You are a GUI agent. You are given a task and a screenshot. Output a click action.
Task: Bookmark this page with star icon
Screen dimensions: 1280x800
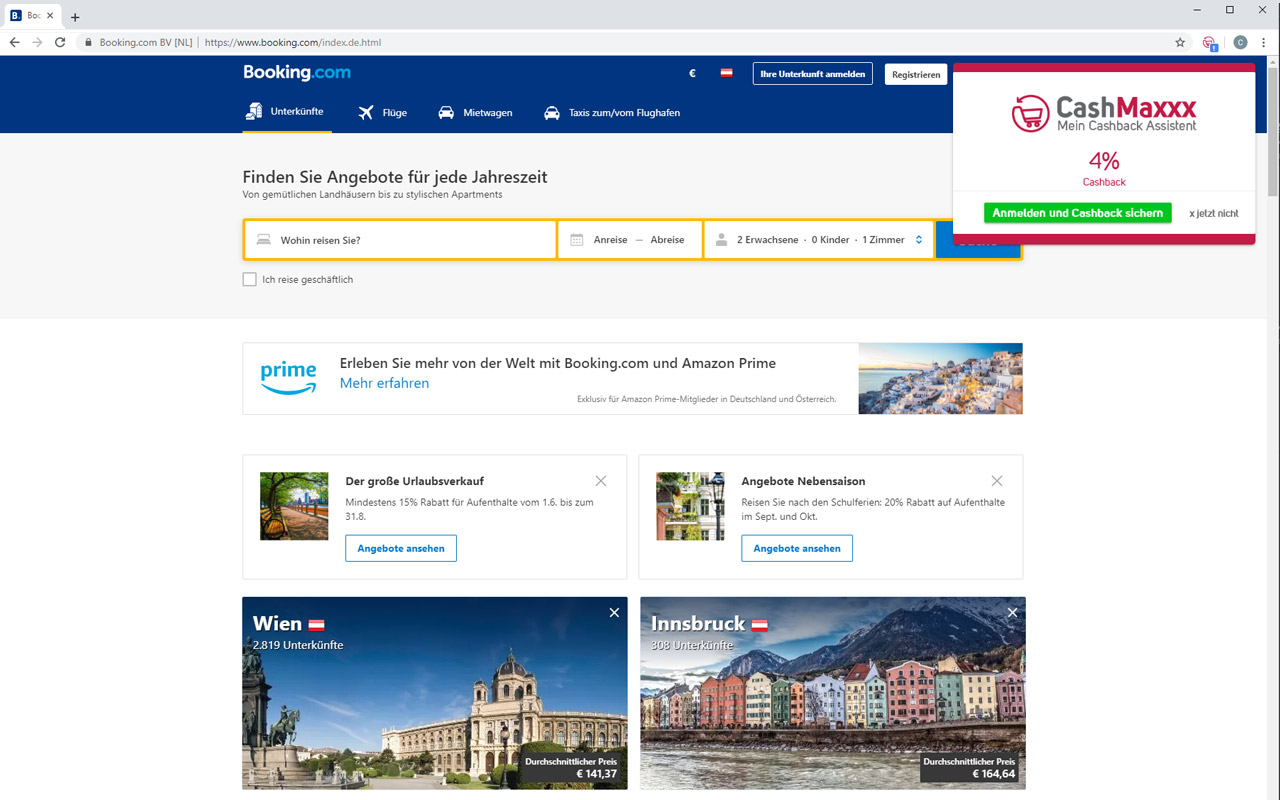pos(1180,42)
